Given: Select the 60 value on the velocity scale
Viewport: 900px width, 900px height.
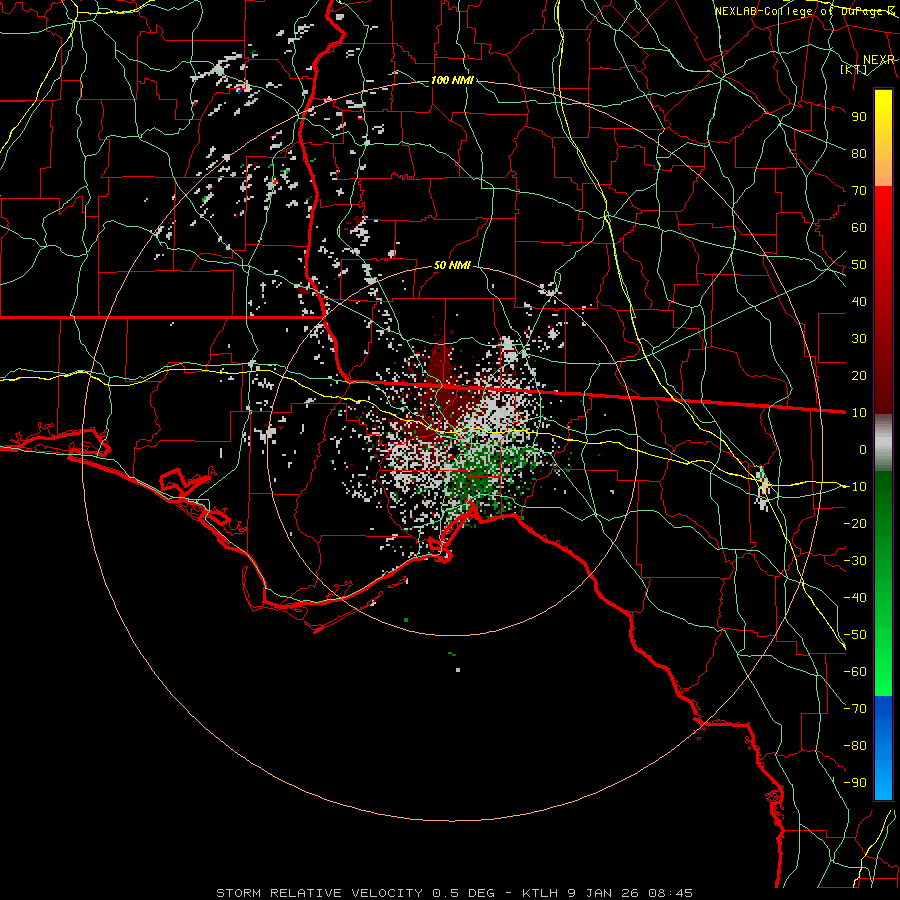Looking at the screenshot, I should point(859,228).
